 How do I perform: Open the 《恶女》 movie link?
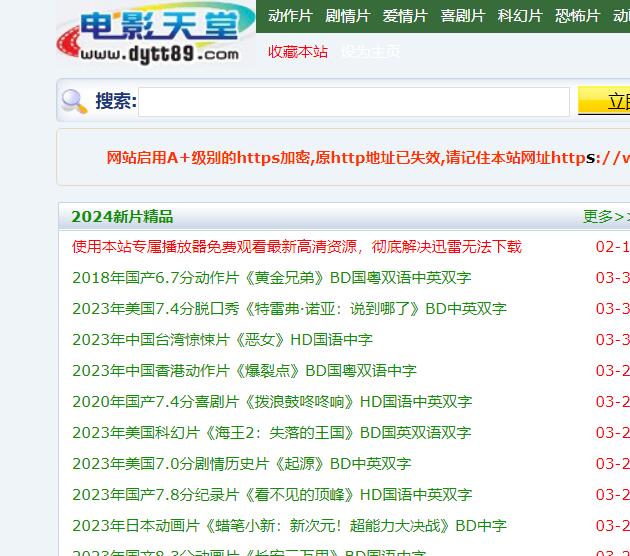pos(222,339)
